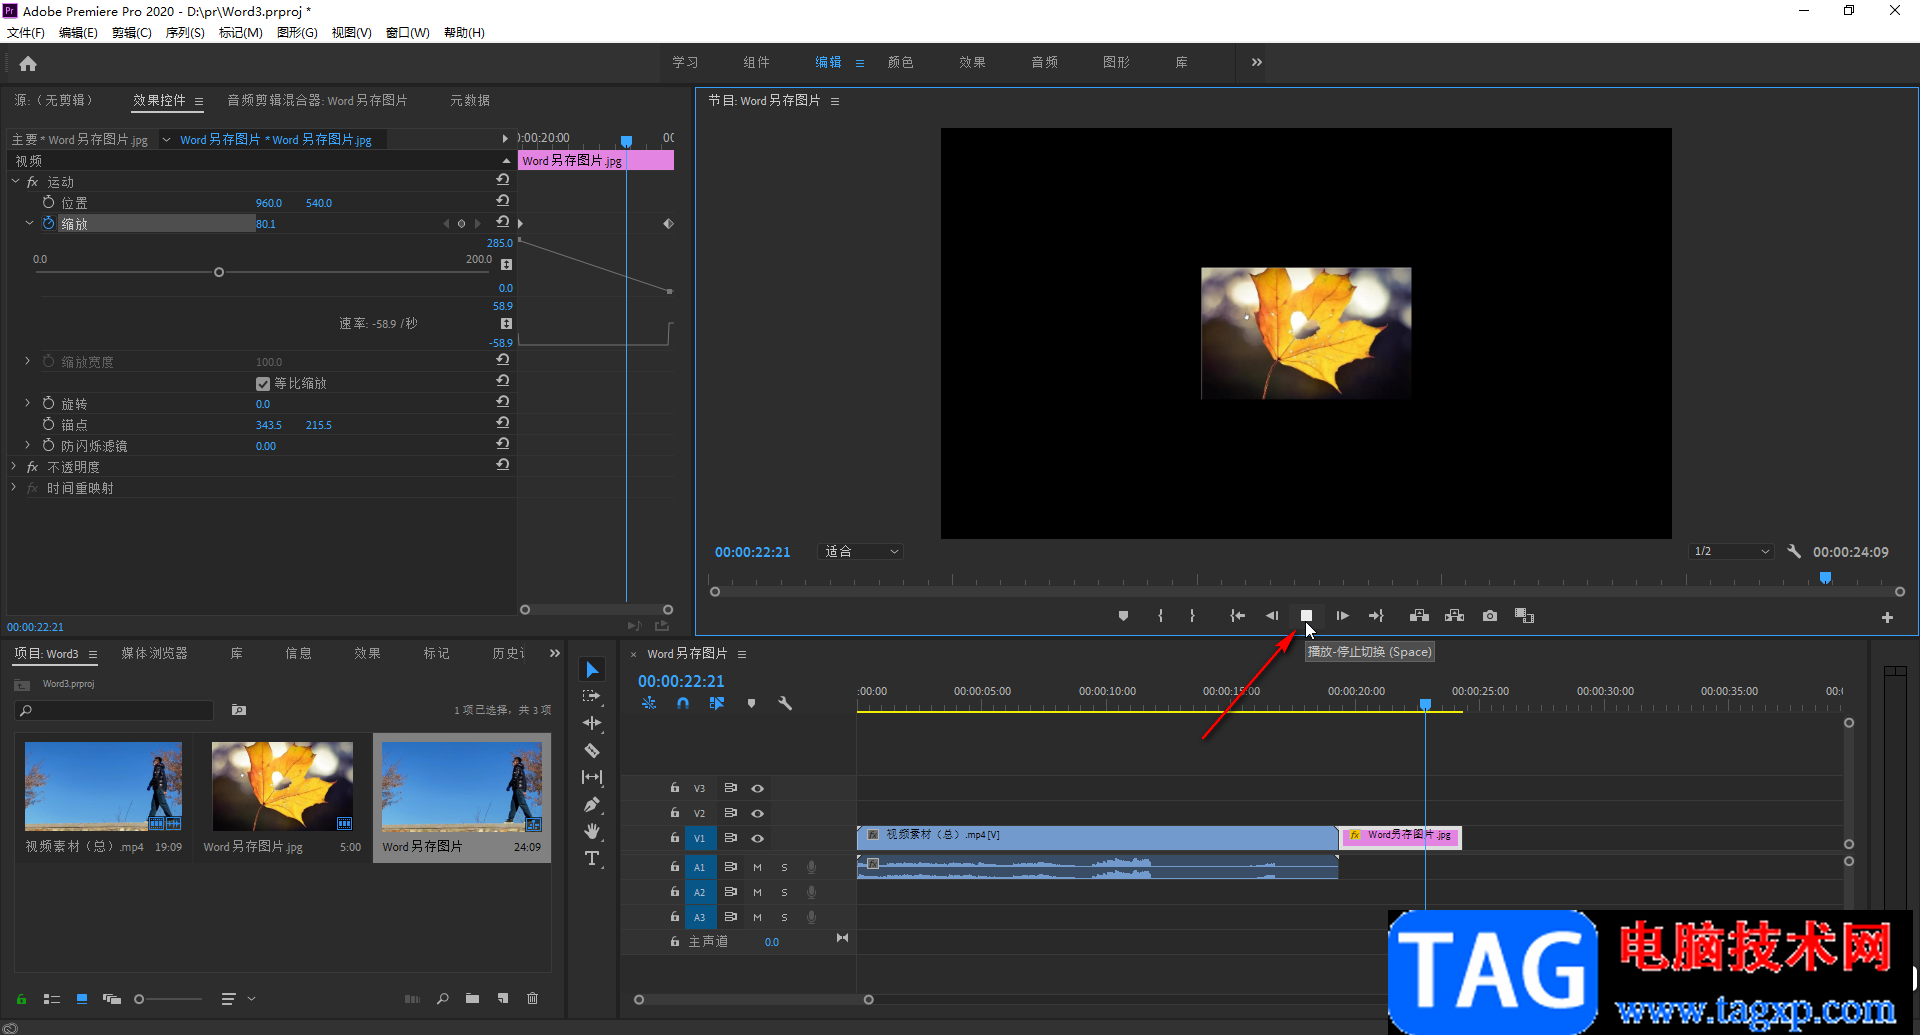Go to In point
The image size is (1920, 1035).
(x=1237, y=616)
